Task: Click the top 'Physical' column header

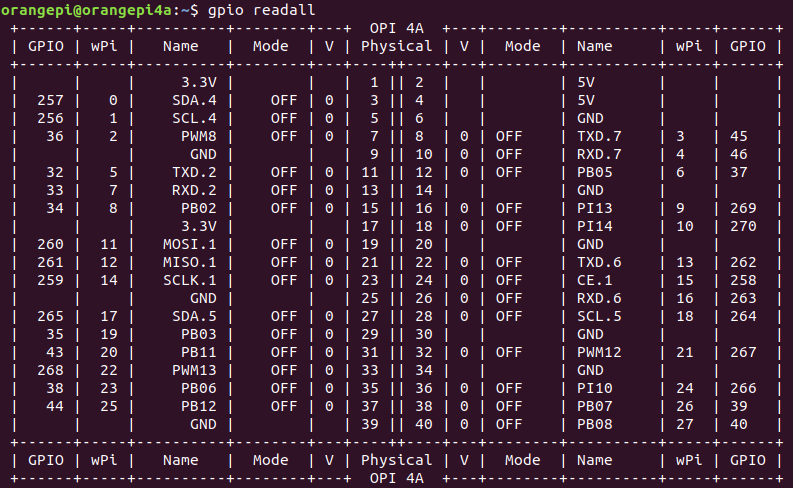Action: pos(396,47)
